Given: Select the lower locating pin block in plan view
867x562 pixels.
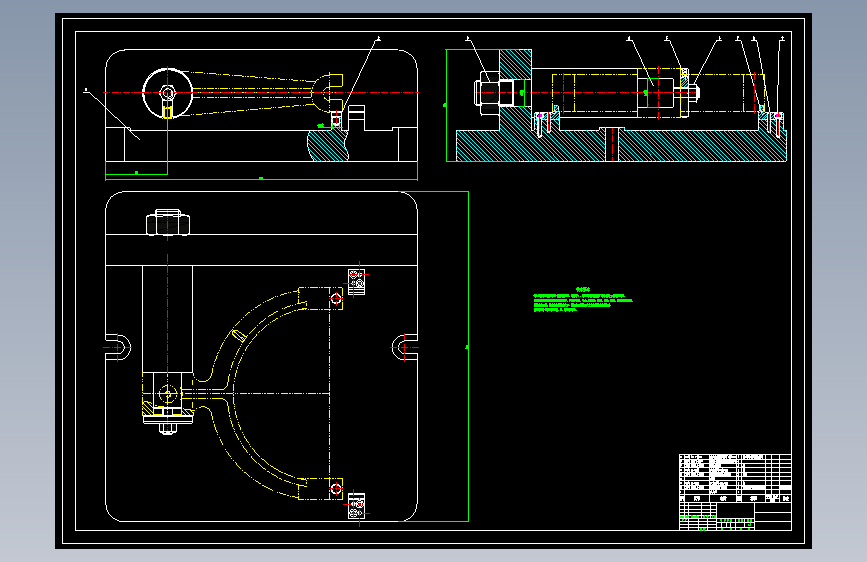Looking at the screenshot, I should (x=357, y=506).
